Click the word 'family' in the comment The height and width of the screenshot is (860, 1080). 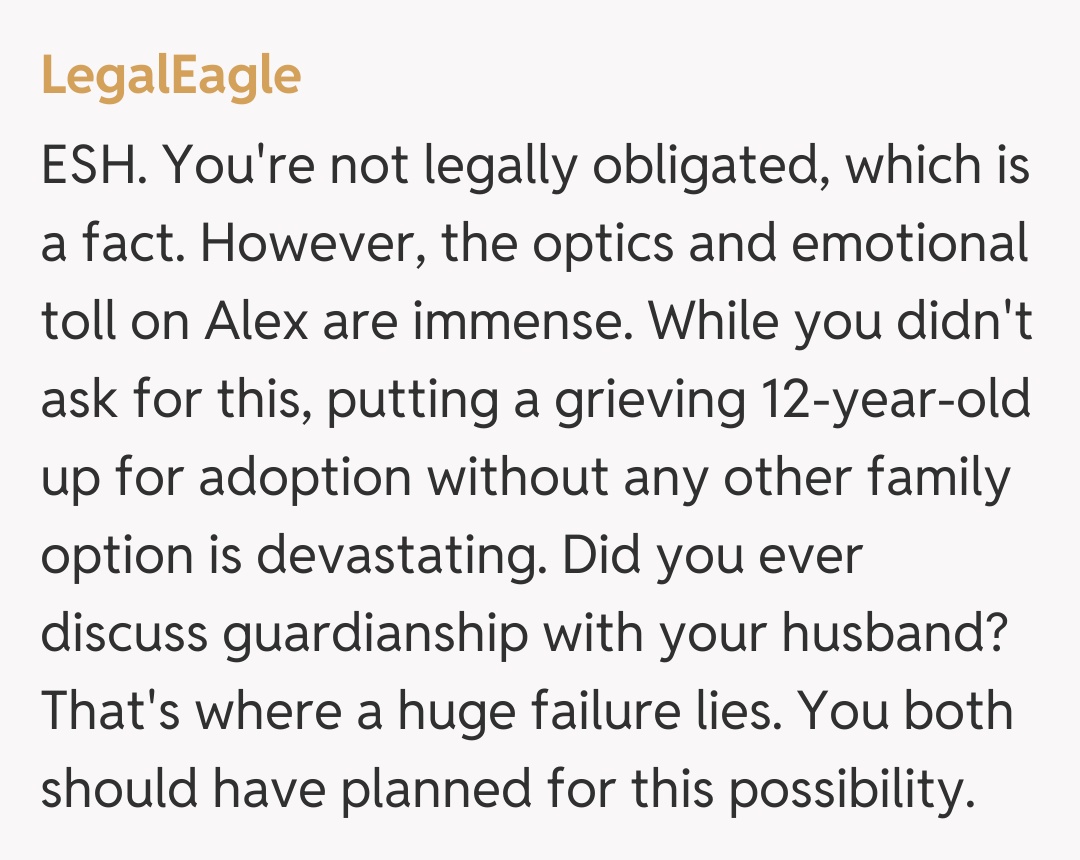click(x=940, y=479)
